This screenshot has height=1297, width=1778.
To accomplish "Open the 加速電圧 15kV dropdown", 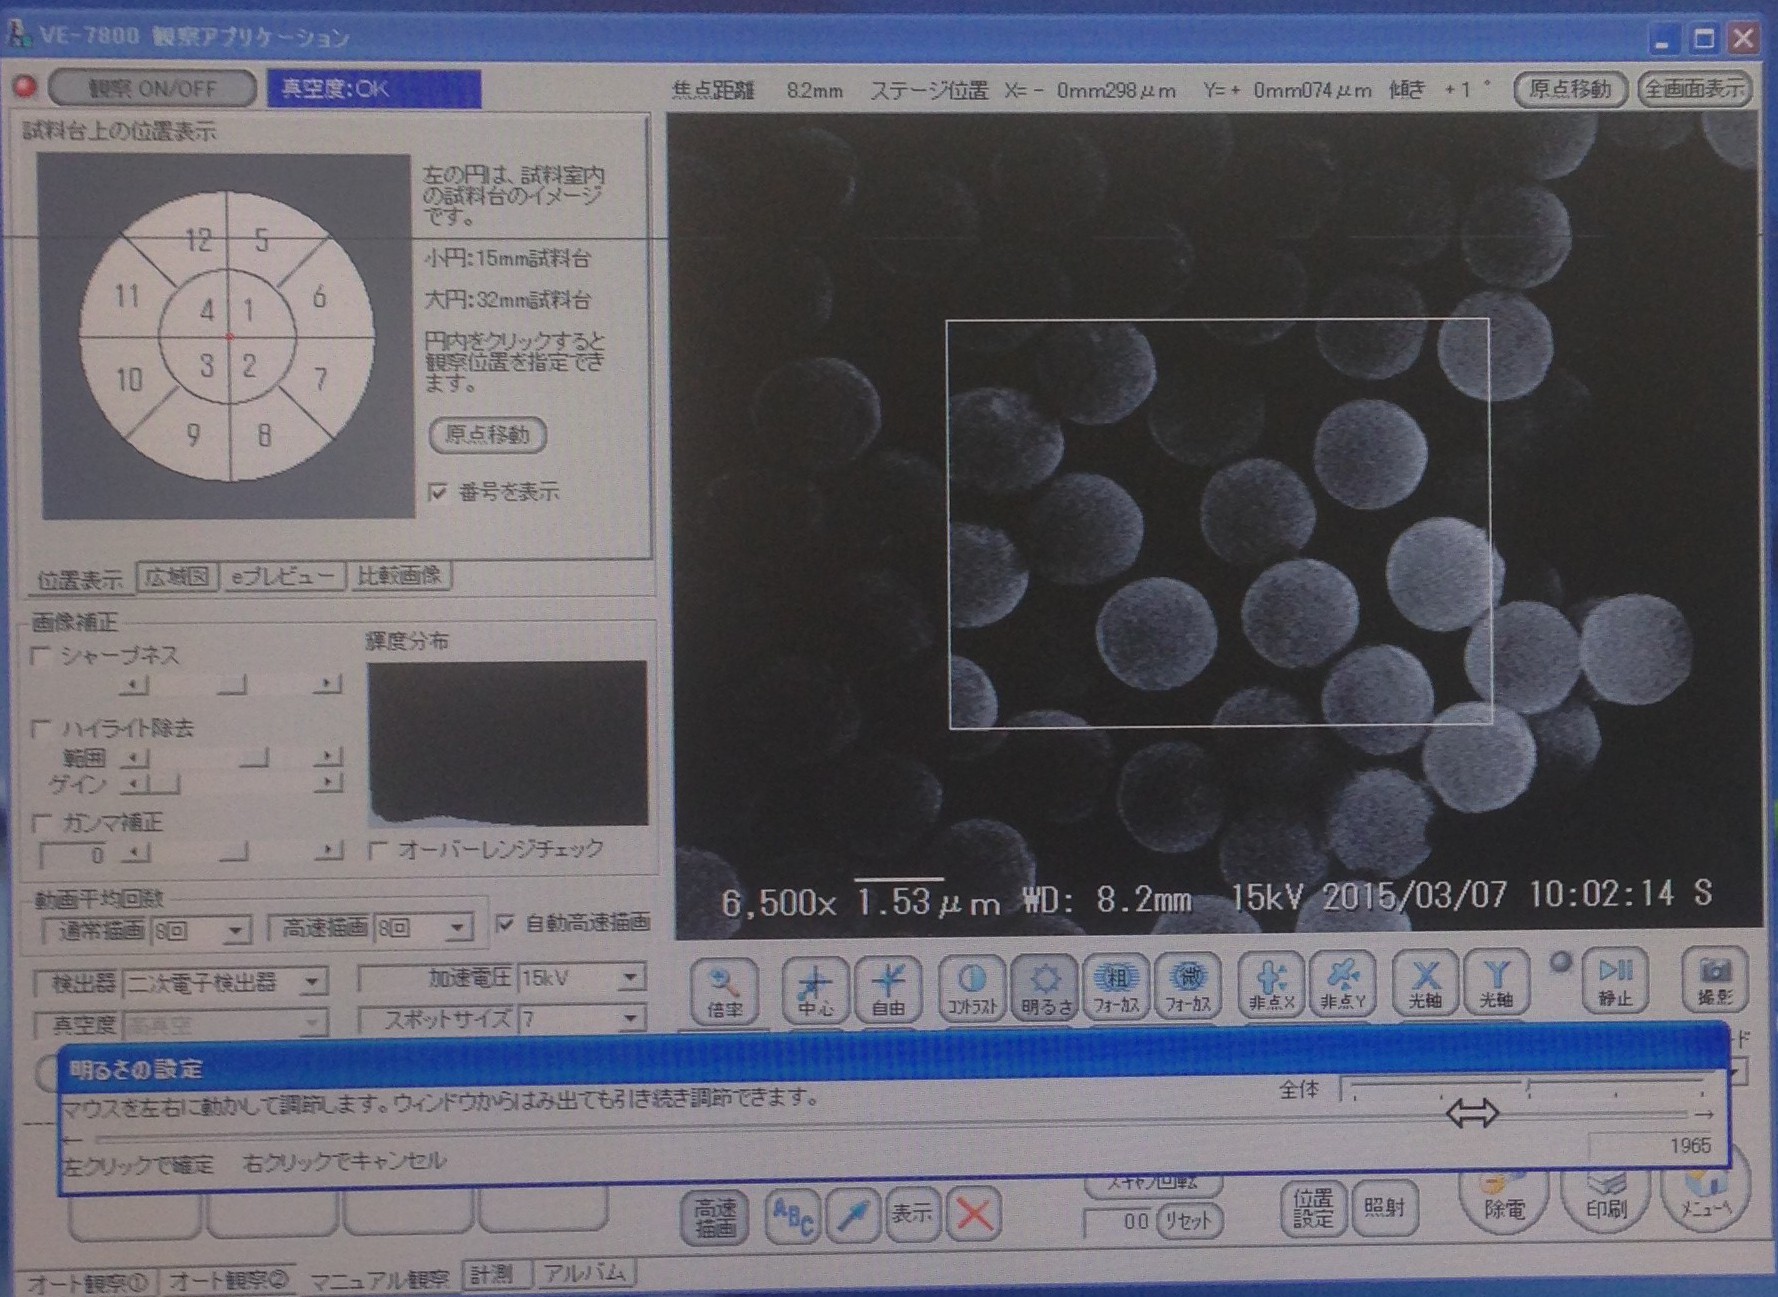I will coord(630,977).
